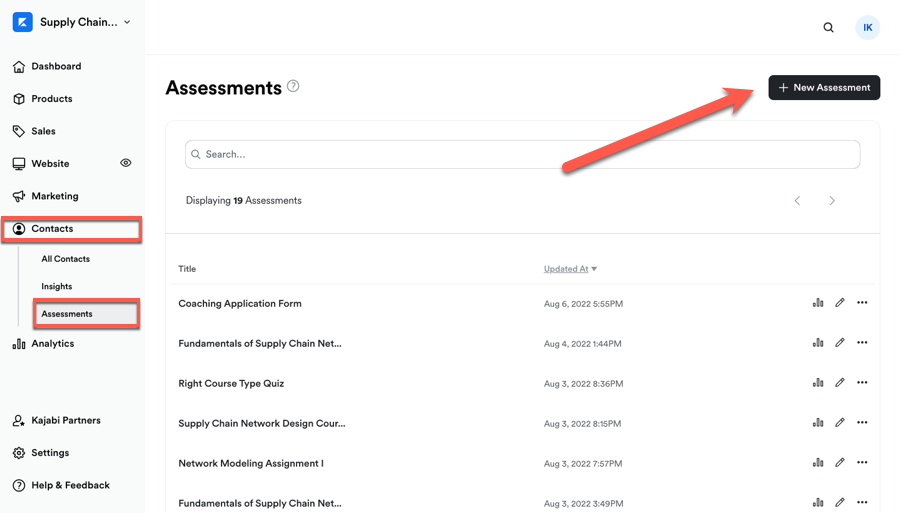This screenshot has height=513, width=900.
Task: Open Help & Feedback in sidebar
Action: (70, 485)
